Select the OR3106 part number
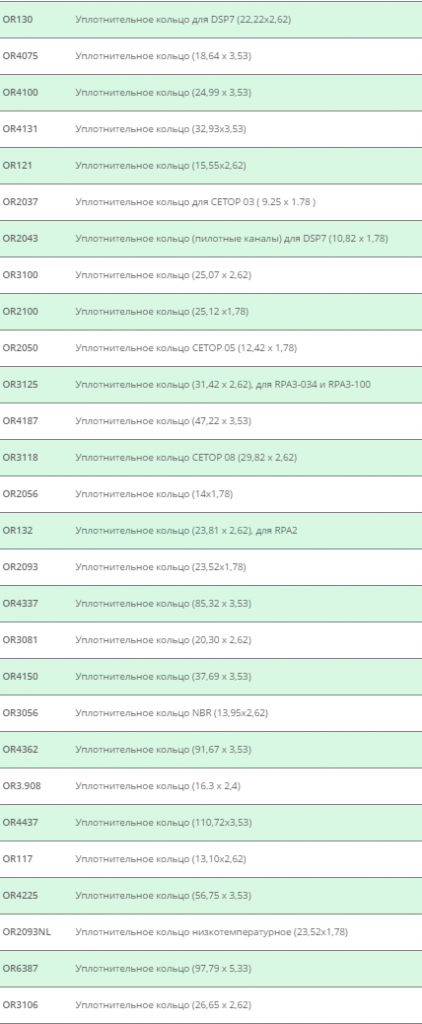The width and height of the screenshot is (422, 1024). [20, 1005]
